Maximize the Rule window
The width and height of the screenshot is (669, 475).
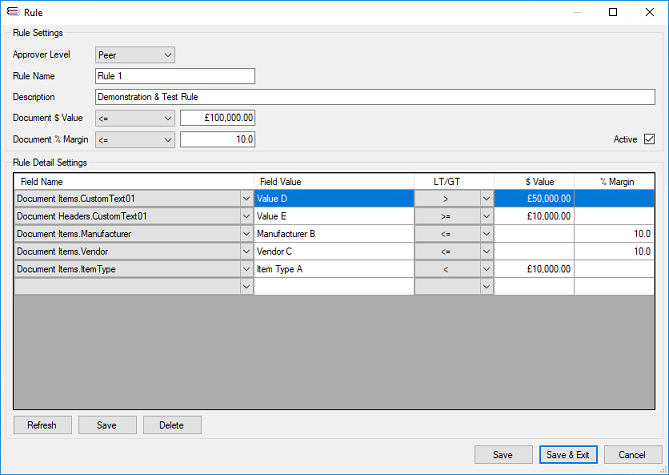coord(613,12)
